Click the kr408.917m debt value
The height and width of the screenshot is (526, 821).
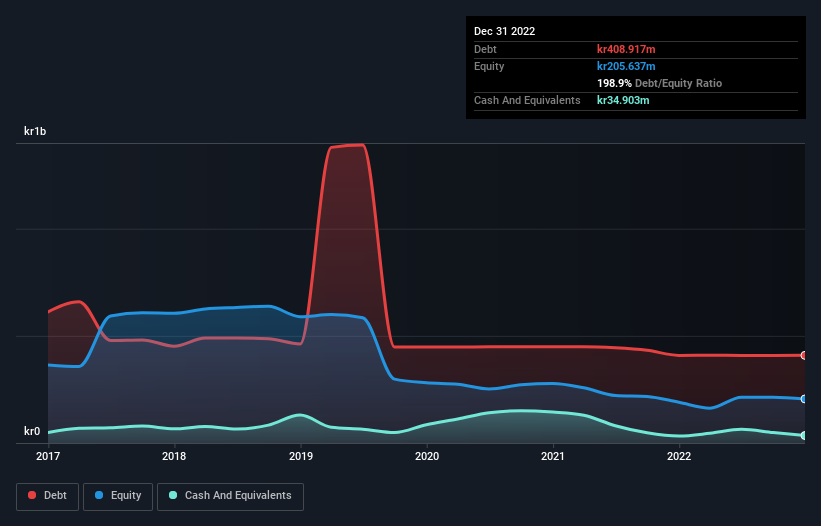626,49
